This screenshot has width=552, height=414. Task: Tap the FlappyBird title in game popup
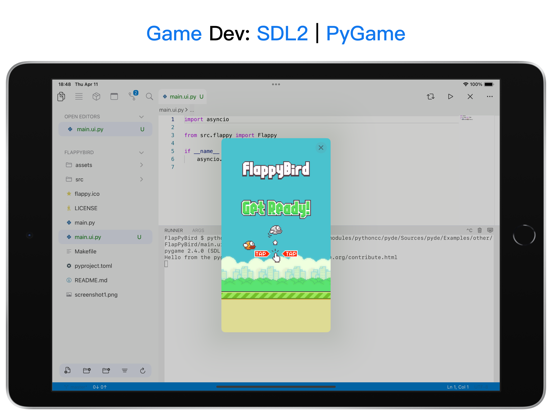pos(276,170)
